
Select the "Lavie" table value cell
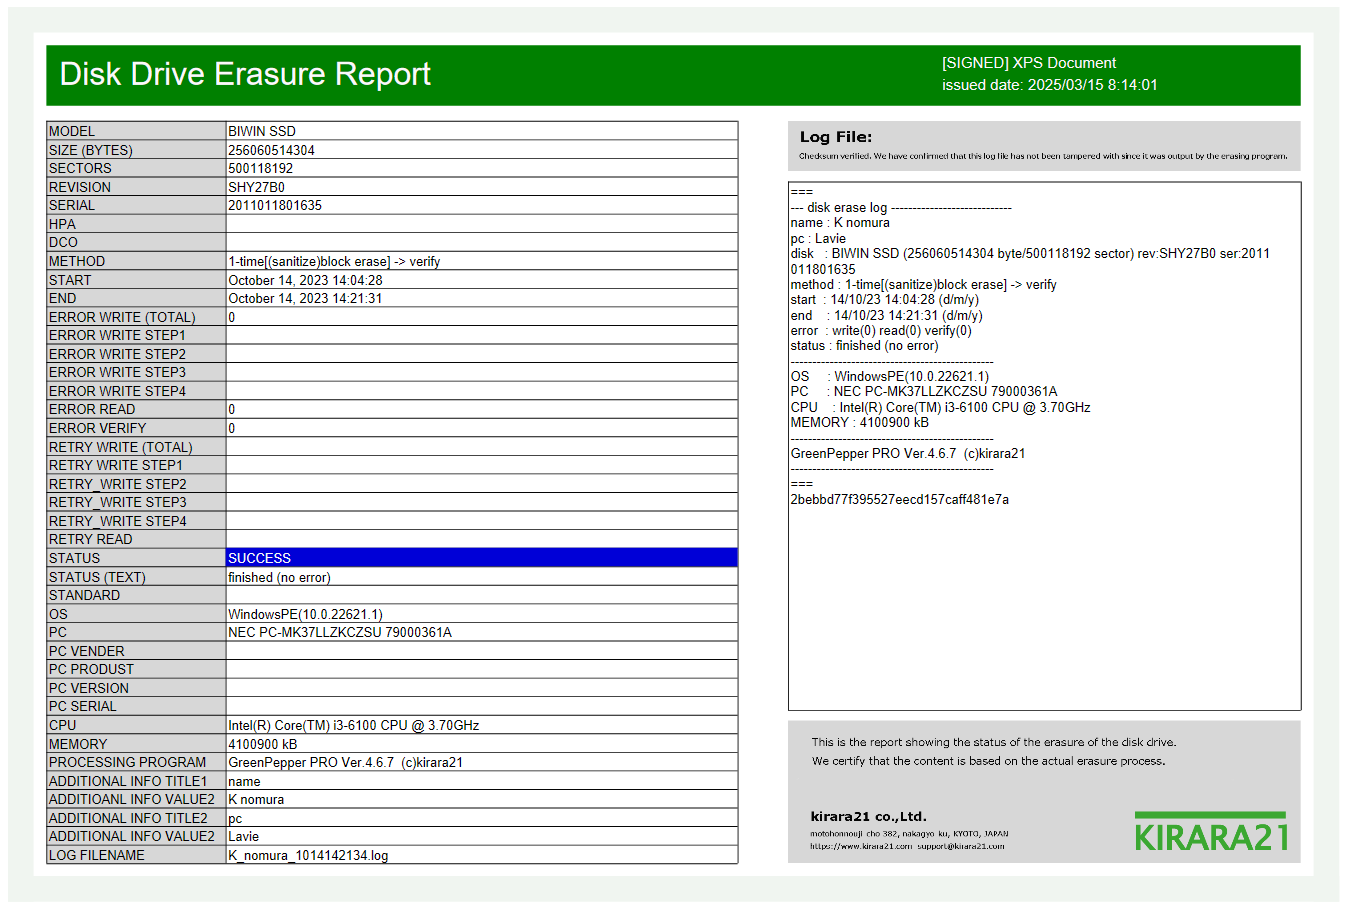point(482,836)
